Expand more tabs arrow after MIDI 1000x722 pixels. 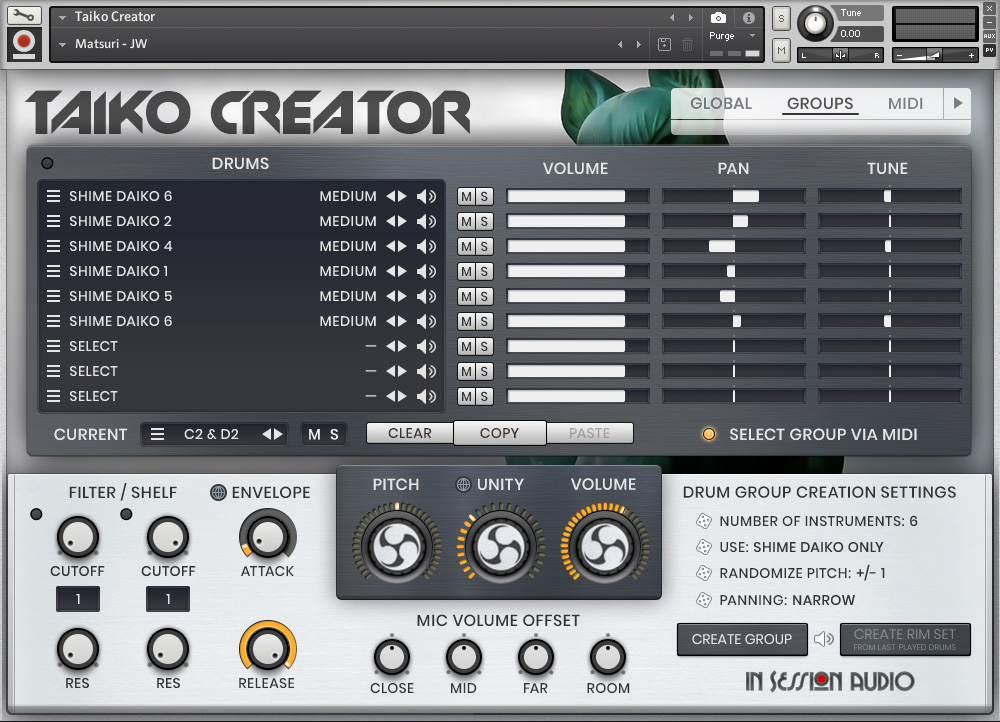coord(957,103)
